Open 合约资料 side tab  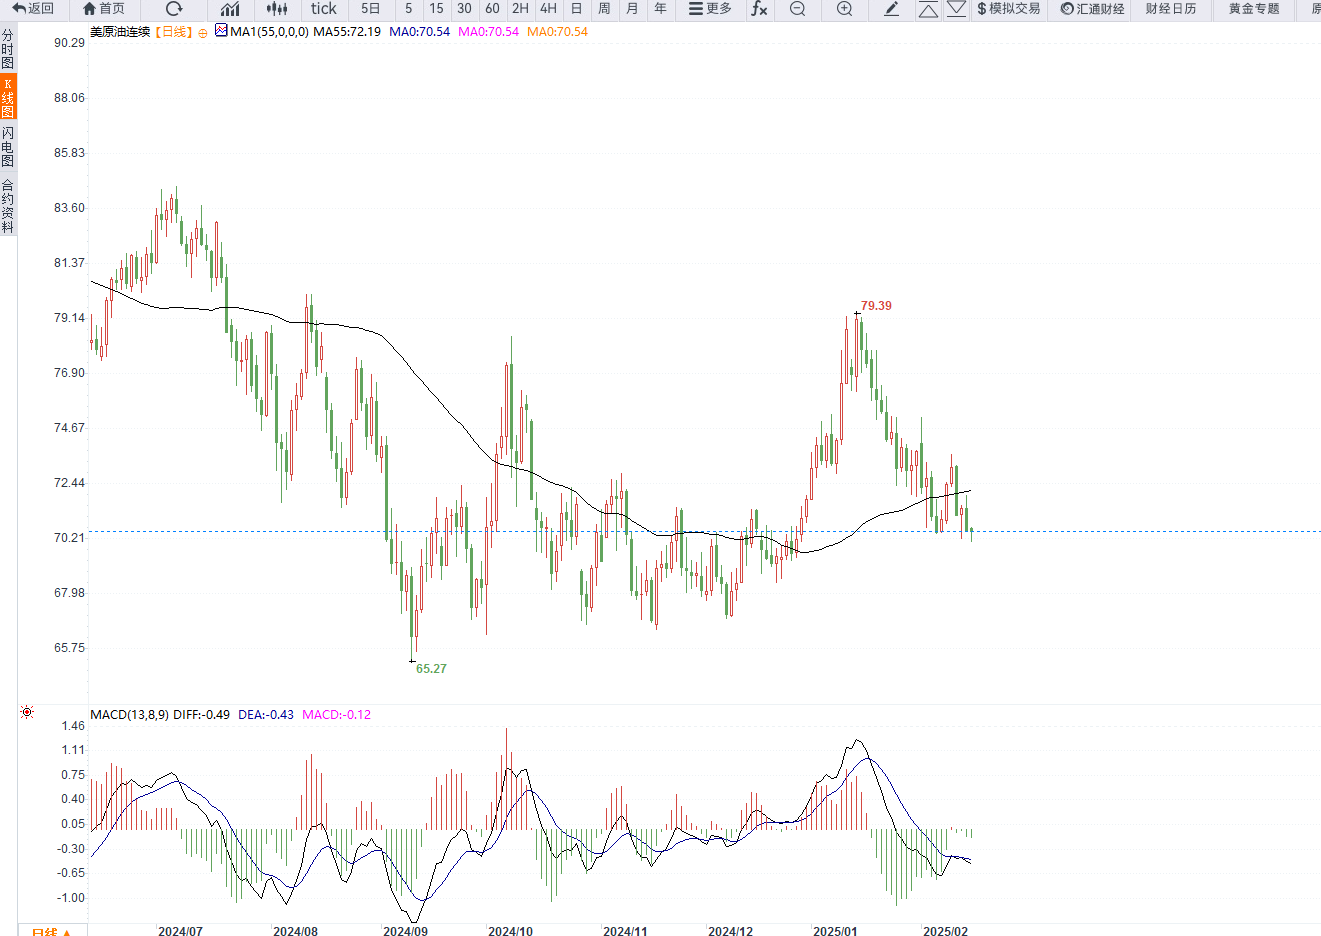click(8, 206)
